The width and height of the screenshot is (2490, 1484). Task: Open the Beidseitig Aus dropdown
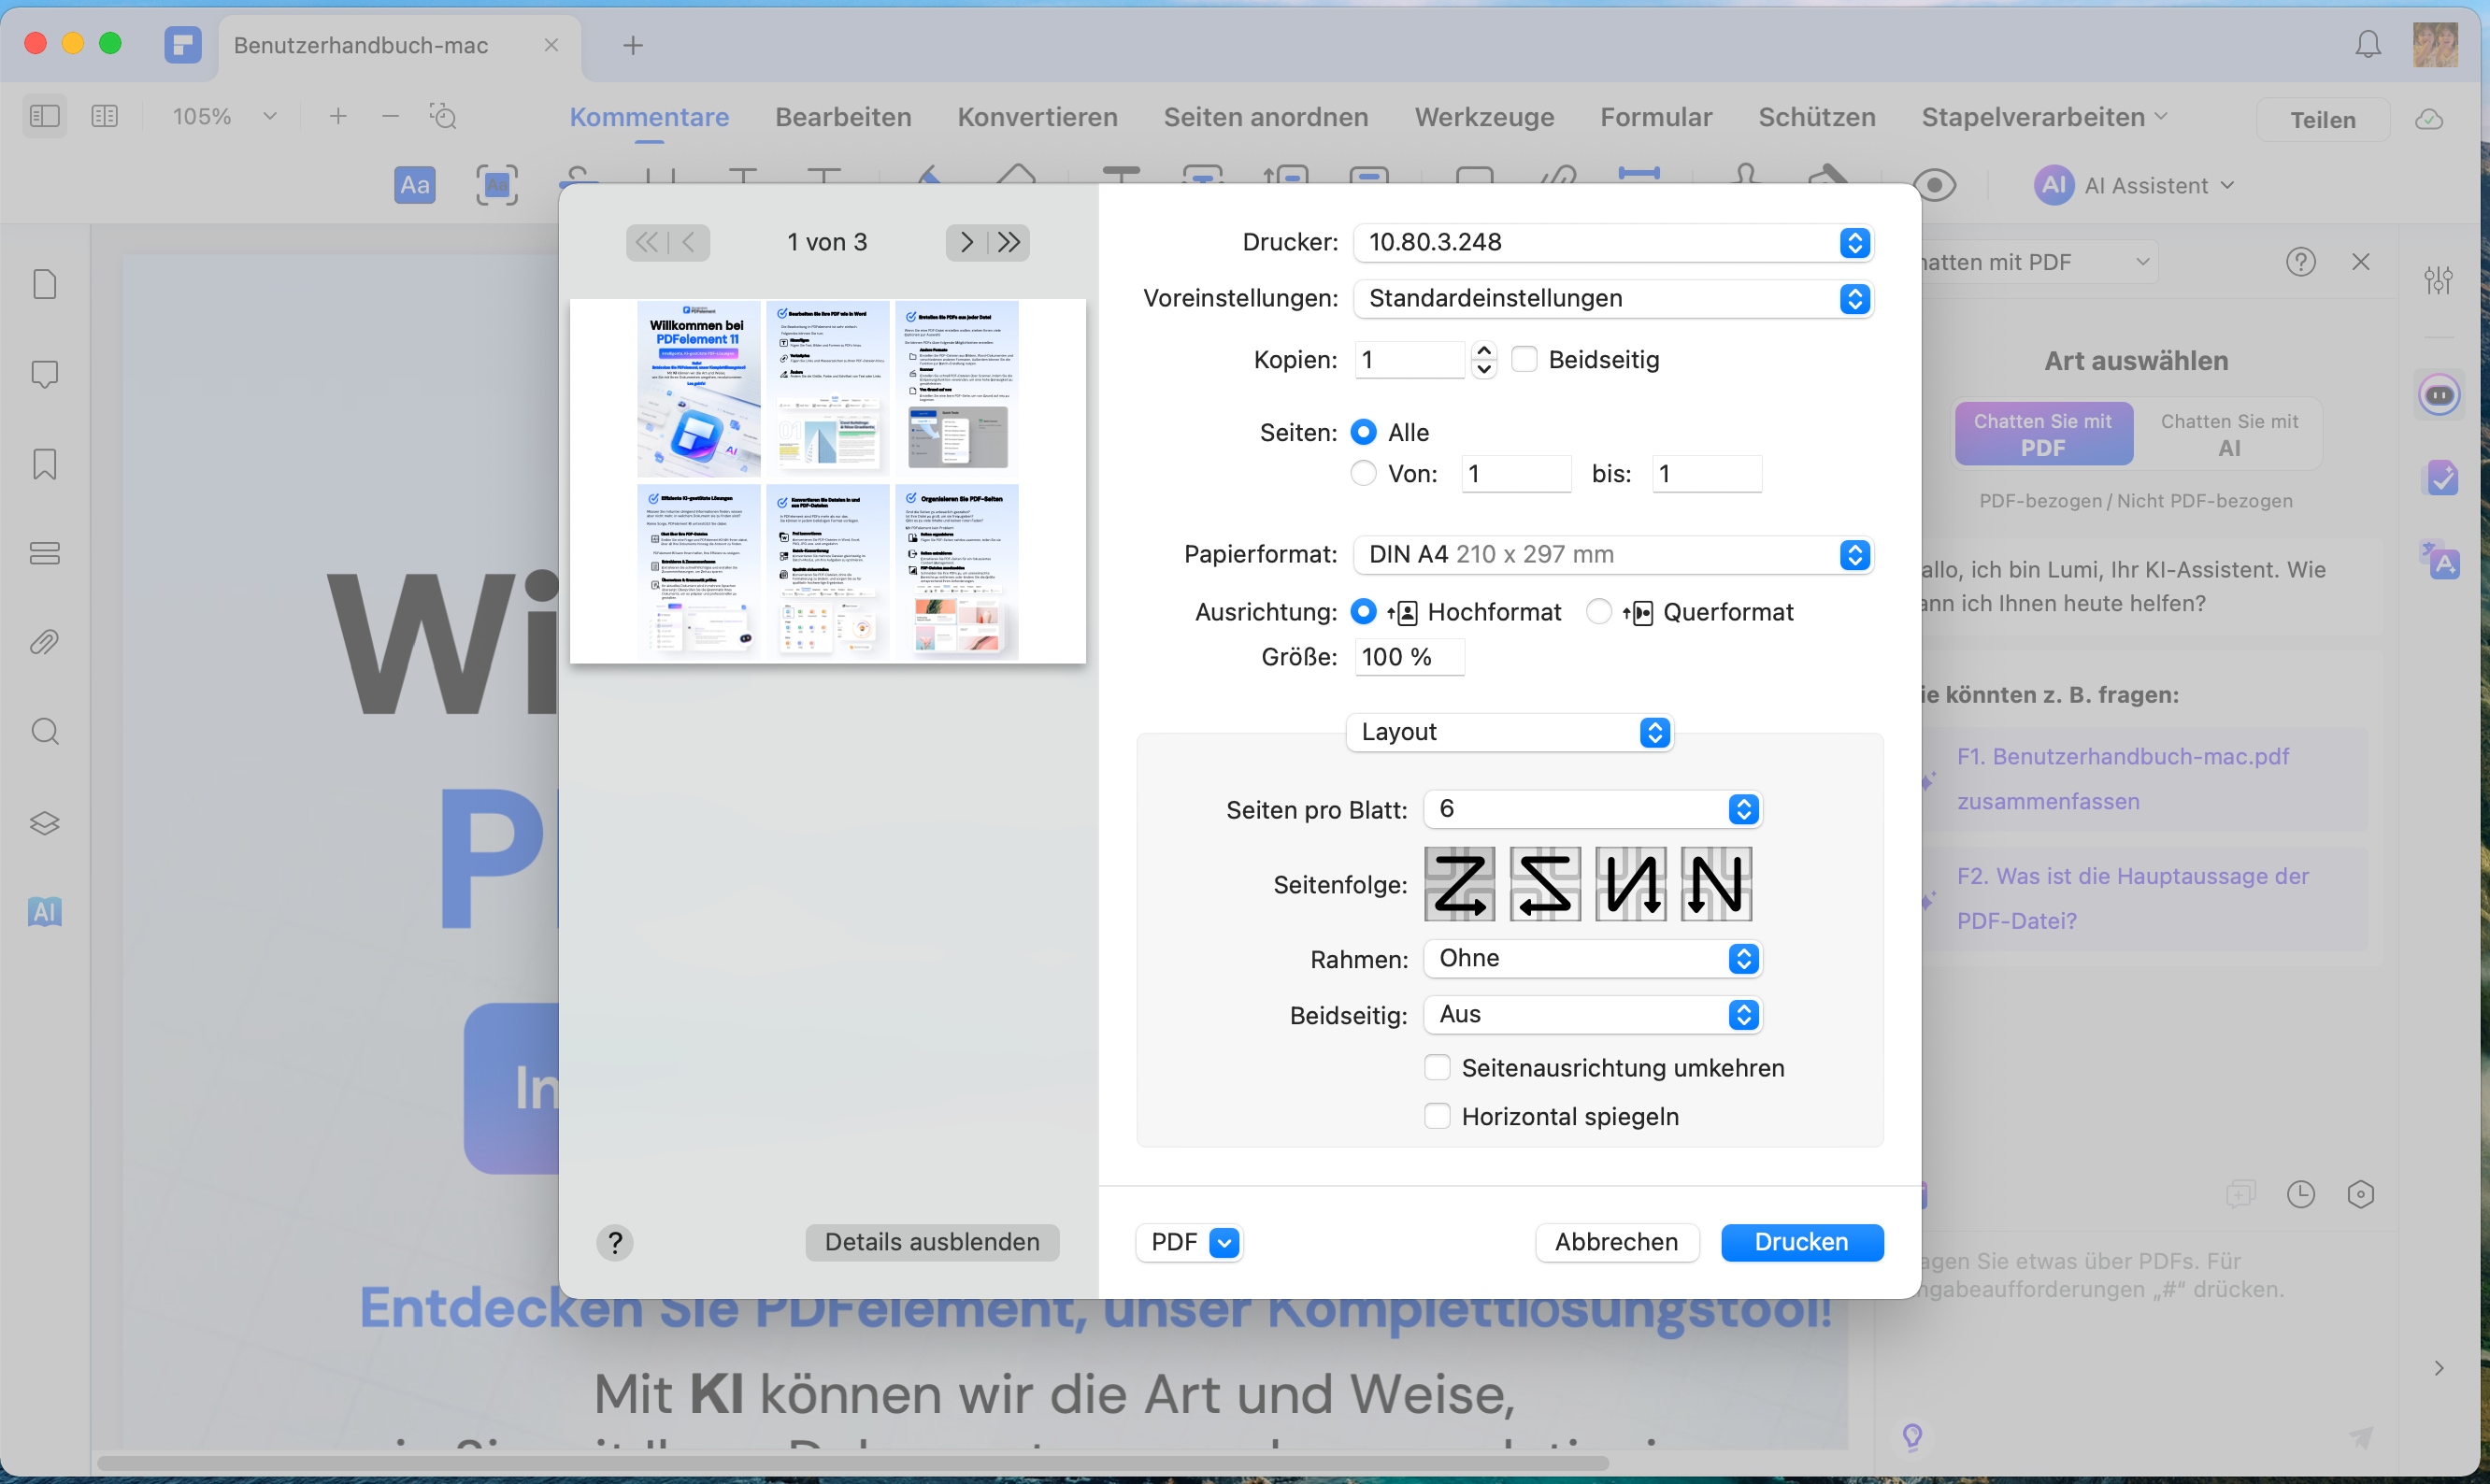tap(1592, 1015)
